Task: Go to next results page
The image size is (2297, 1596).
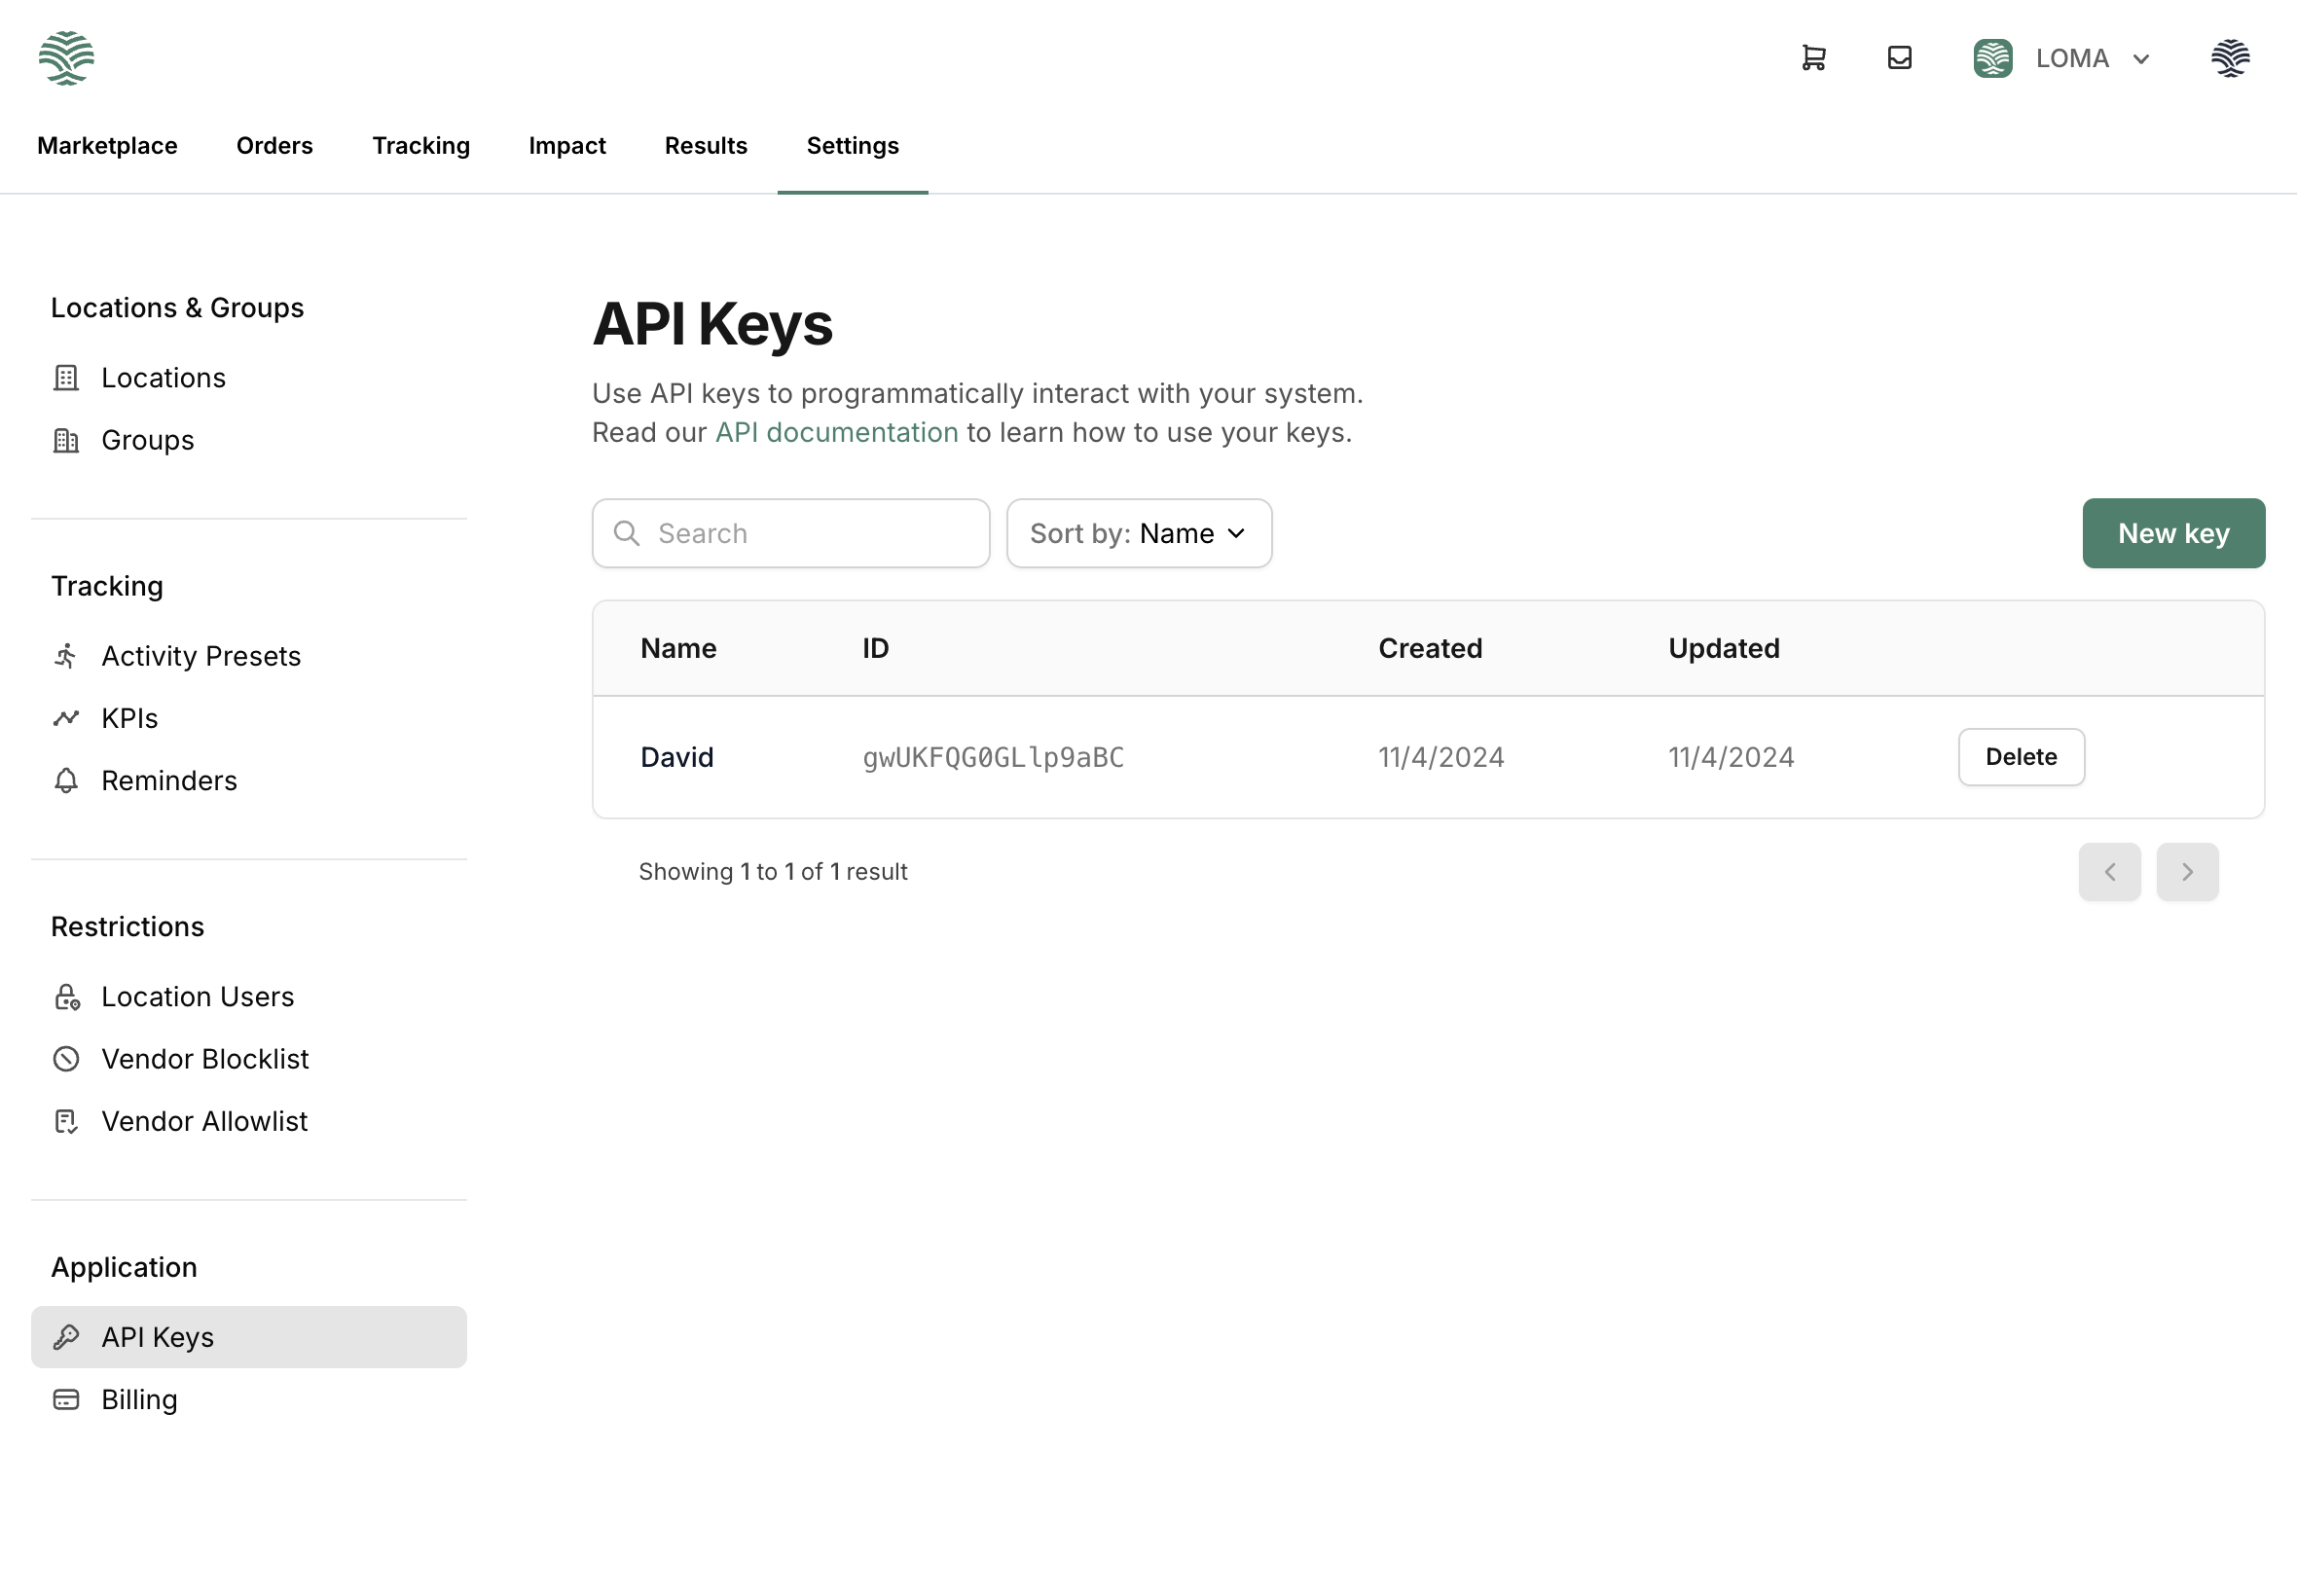Action: pos(2186,872)
